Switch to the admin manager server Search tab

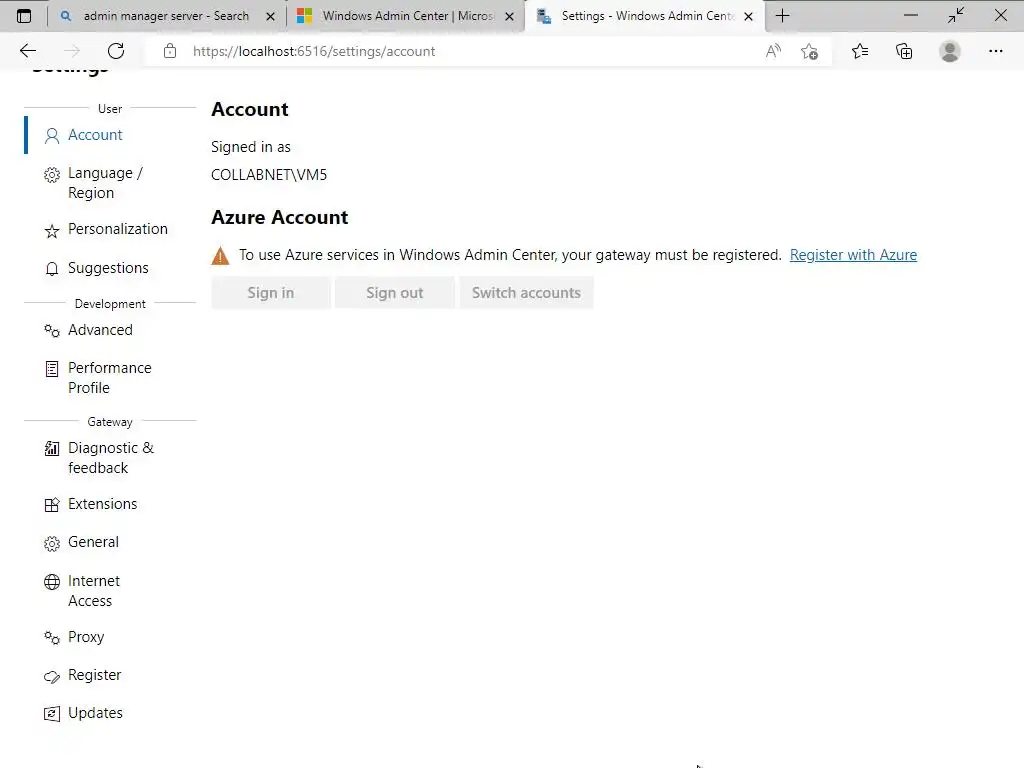pos(166,16)
